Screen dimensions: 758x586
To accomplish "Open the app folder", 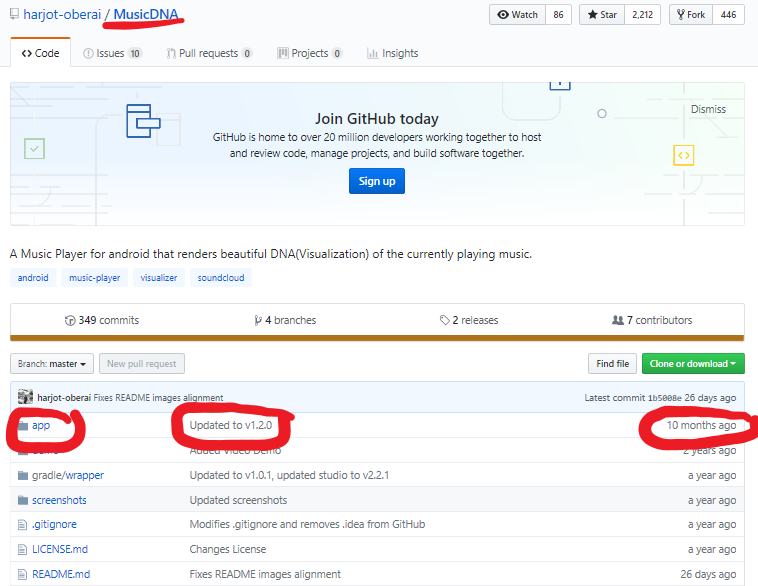I will tap(41, 425).
